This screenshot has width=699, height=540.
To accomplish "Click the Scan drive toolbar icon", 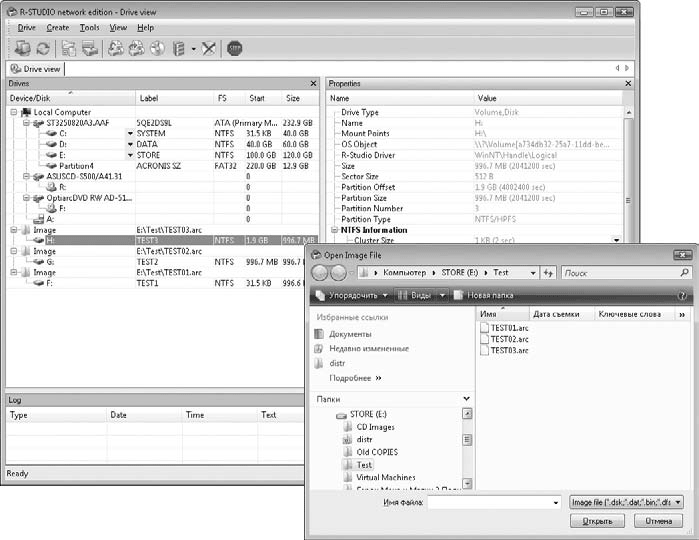I will click(89, 48).
